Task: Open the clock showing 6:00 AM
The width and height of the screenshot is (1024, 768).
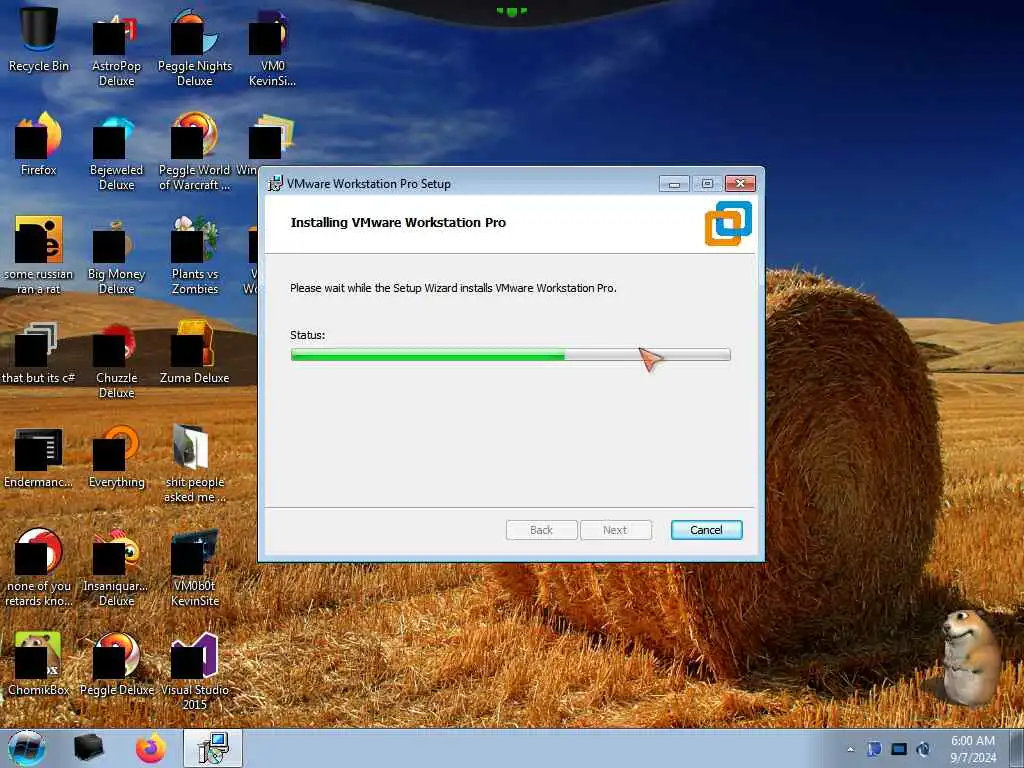Action: 973,749
